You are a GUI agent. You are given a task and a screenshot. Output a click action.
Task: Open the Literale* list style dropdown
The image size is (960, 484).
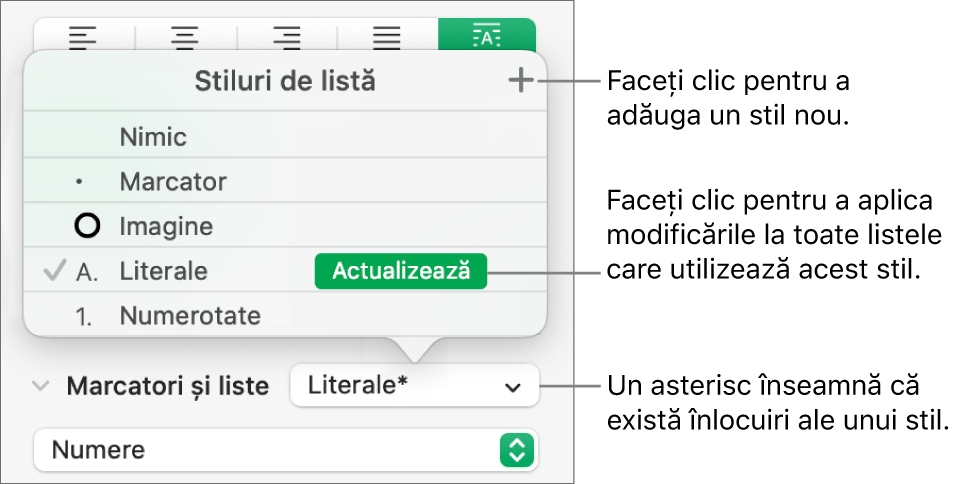[414, 385]
